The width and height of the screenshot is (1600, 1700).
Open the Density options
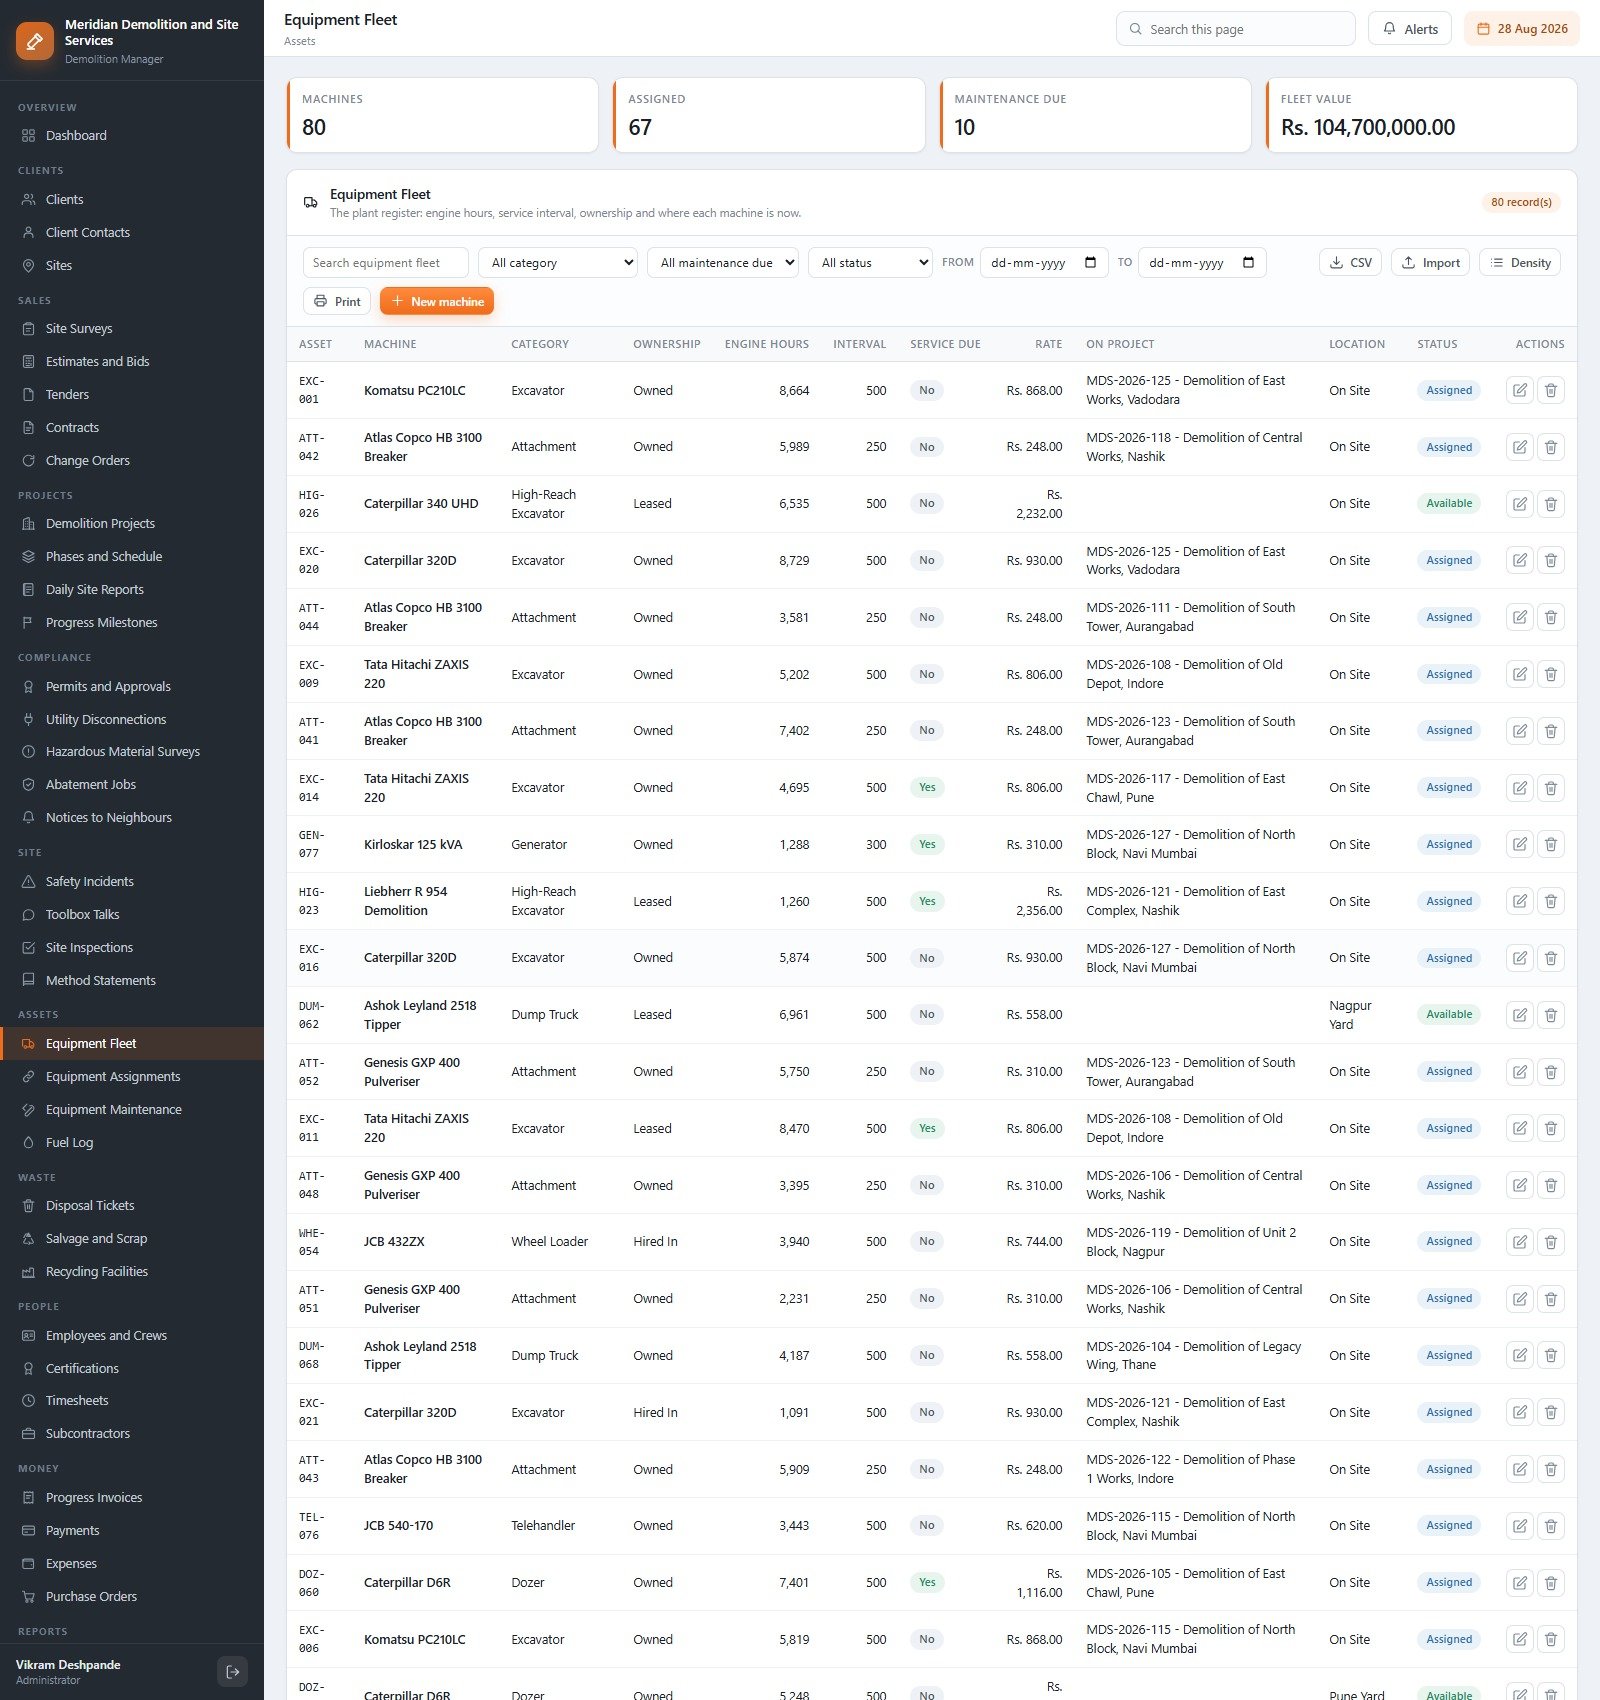tap(1519, 263)
